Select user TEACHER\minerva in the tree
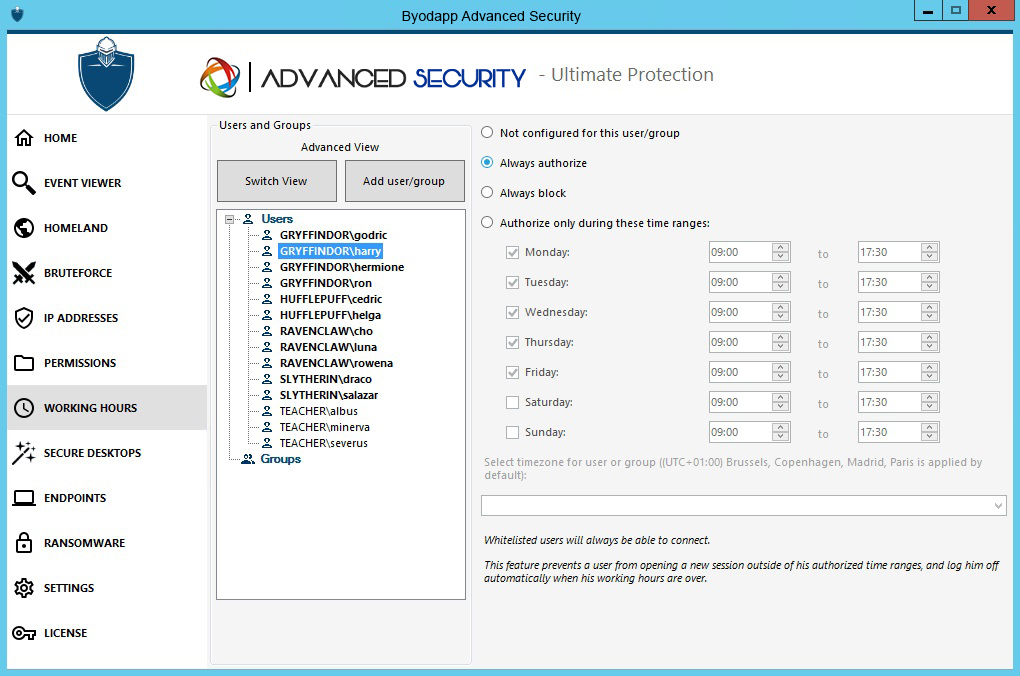 tap(325, 427)
